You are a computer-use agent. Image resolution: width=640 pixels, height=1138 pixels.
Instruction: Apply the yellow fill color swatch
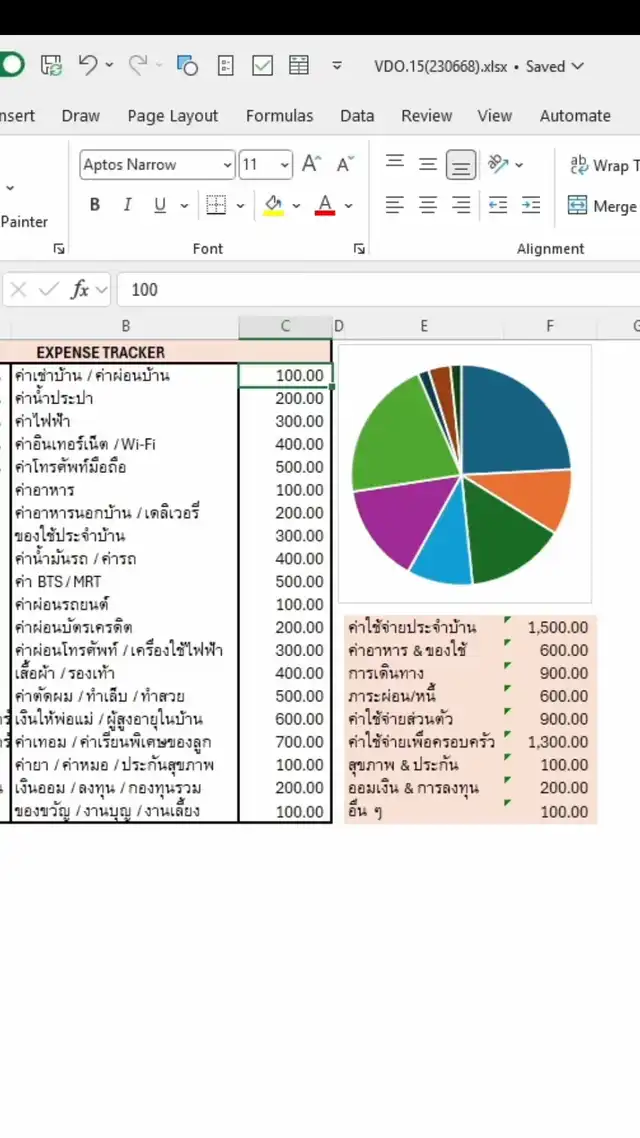tap(273, 205)
